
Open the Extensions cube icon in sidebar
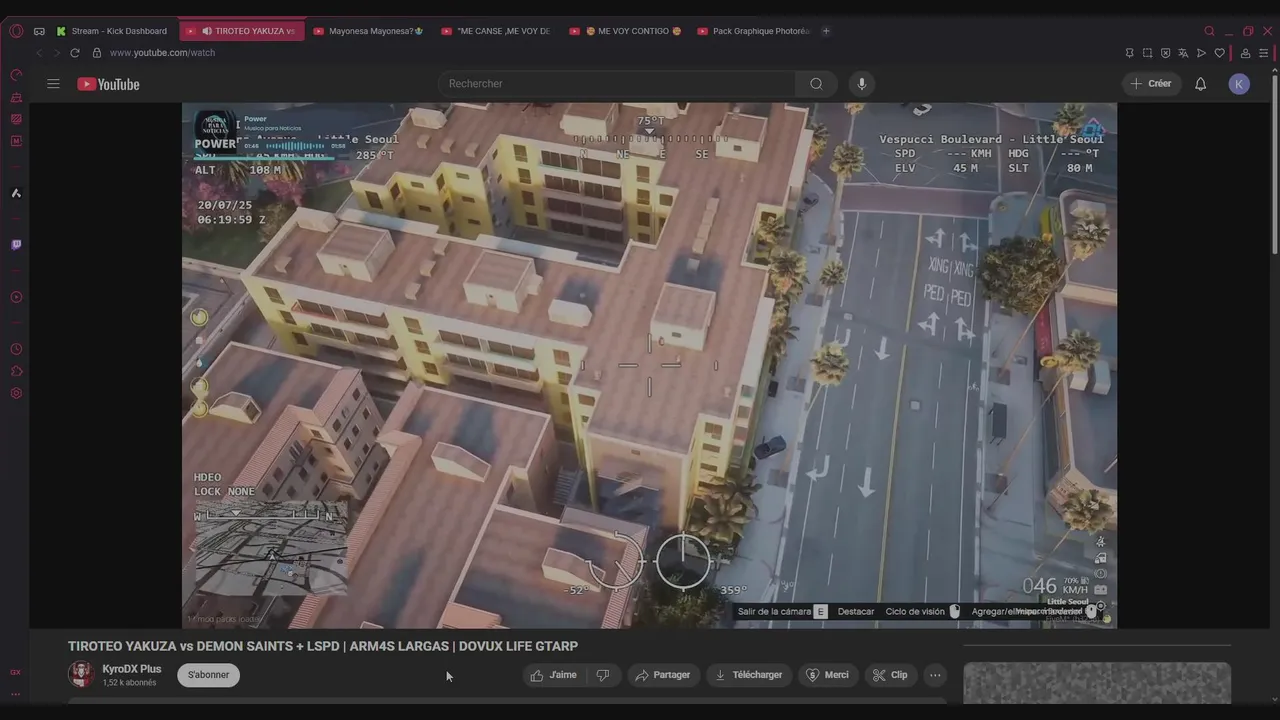tap(16, 371)
